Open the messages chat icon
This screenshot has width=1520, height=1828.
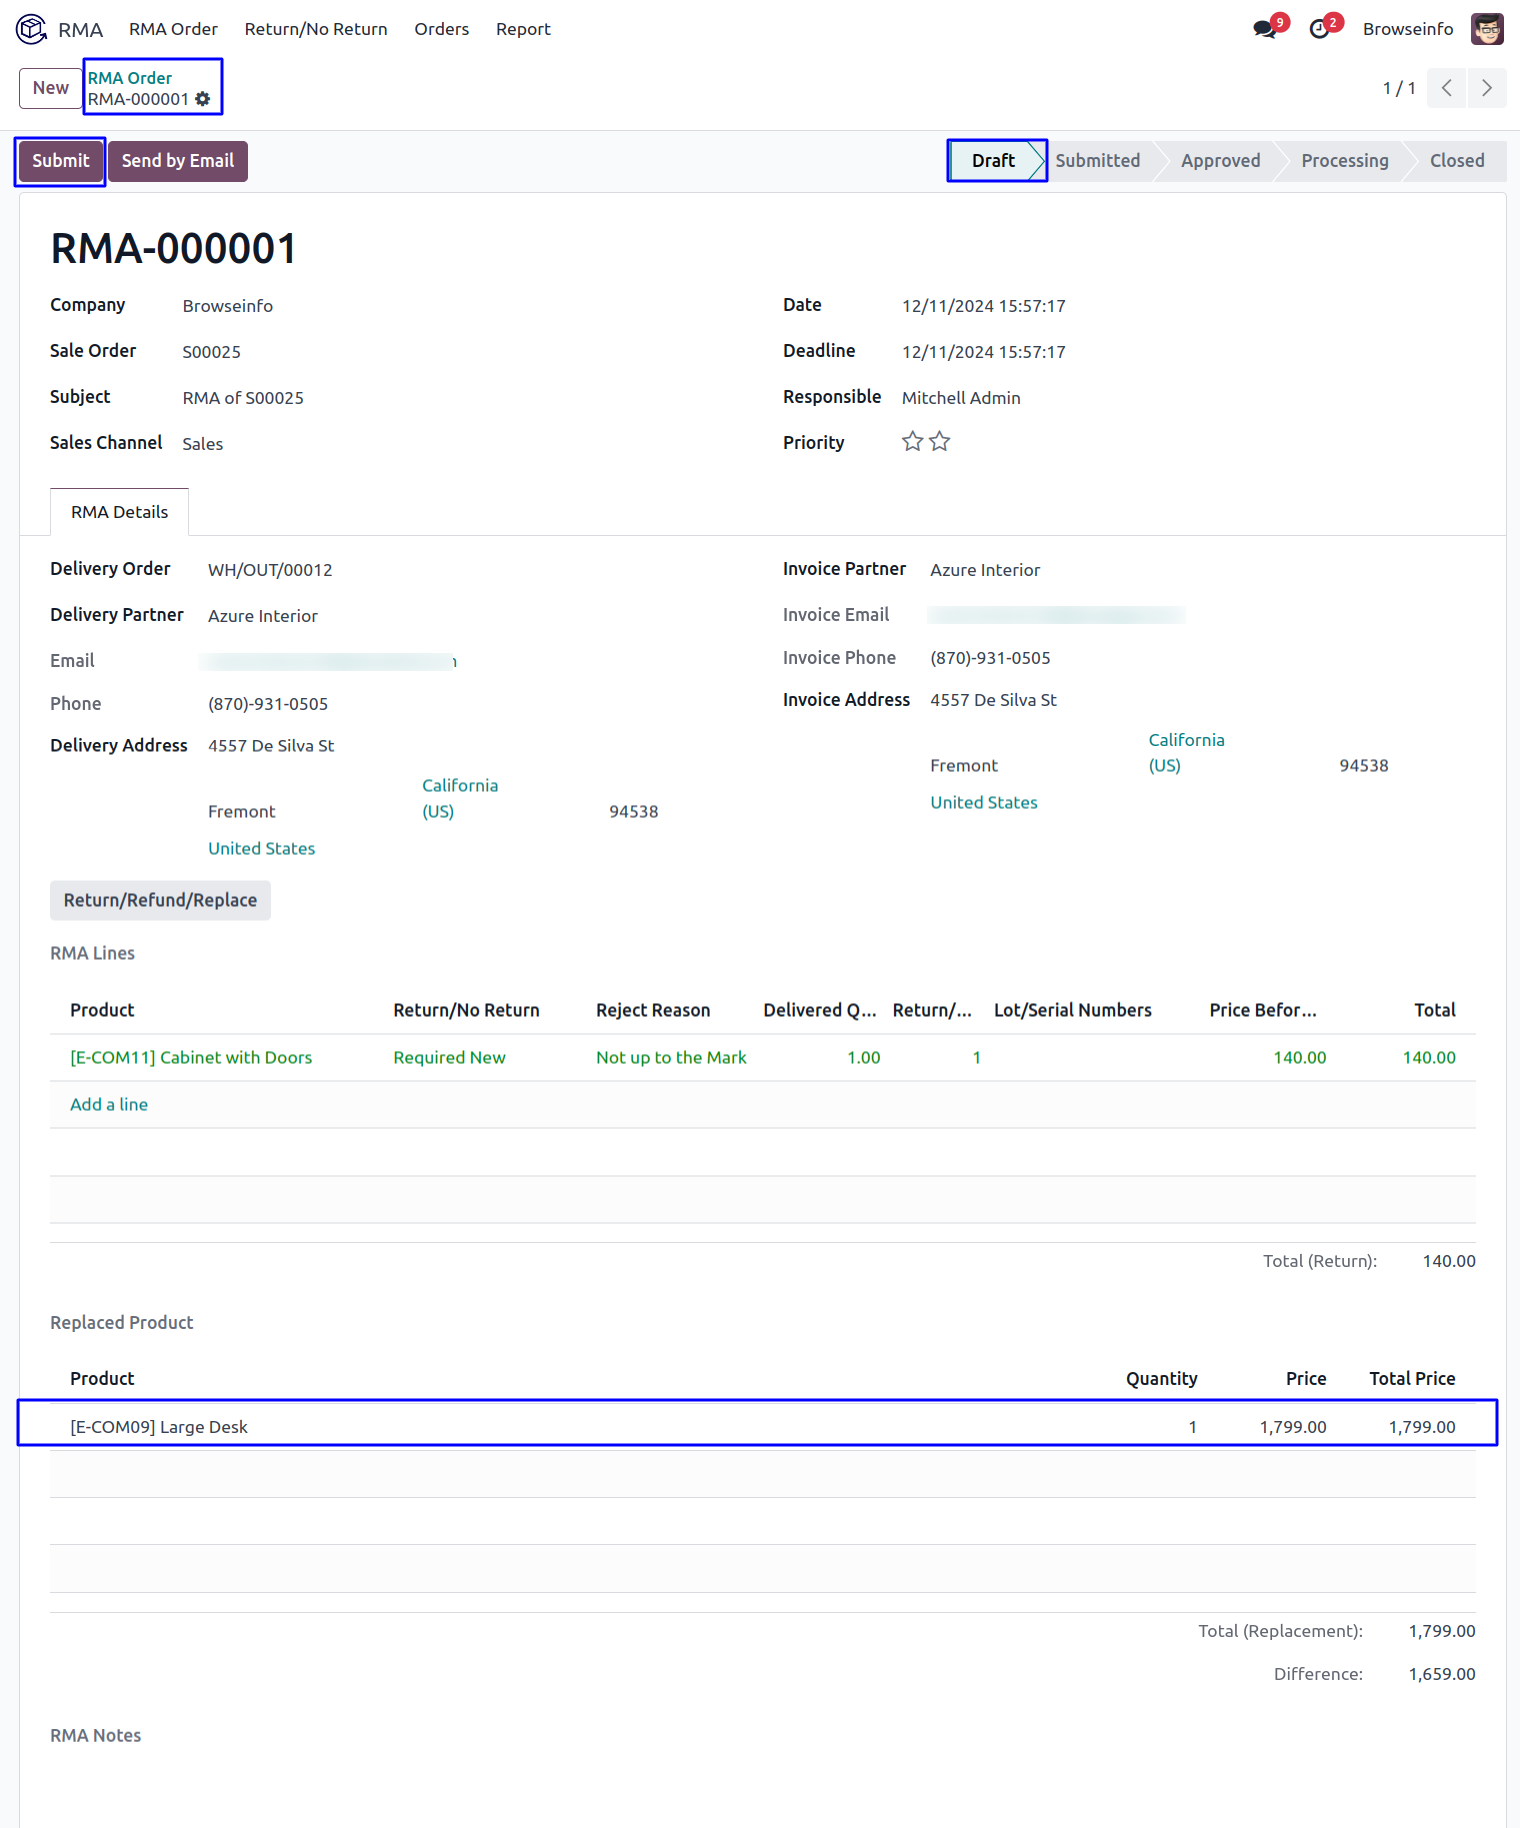[x=1265, y=29]
